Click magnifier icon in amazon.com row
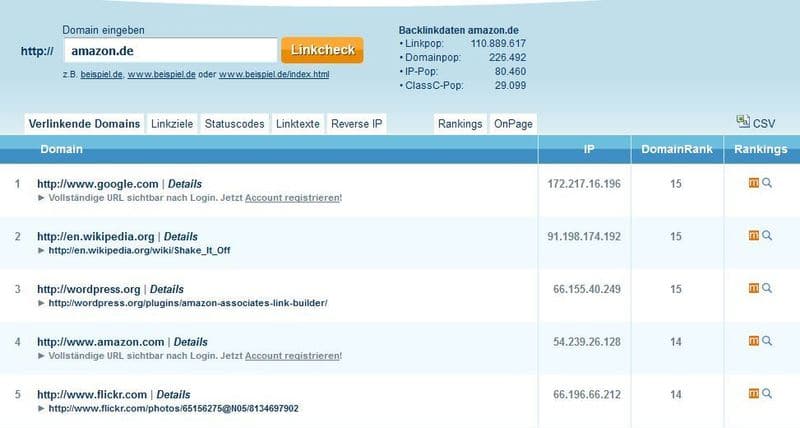The width and height of the screenshot is (800, 428). pos(767,341)
